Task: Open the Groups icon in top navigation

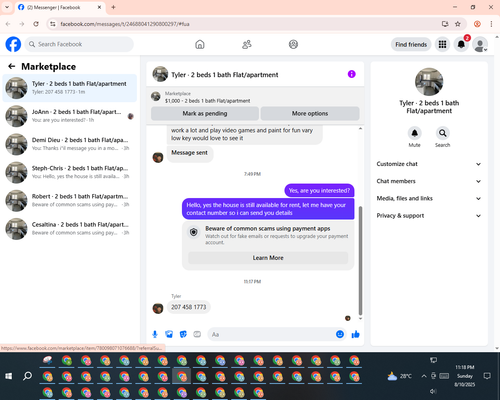Action: [x=293, y=44]
